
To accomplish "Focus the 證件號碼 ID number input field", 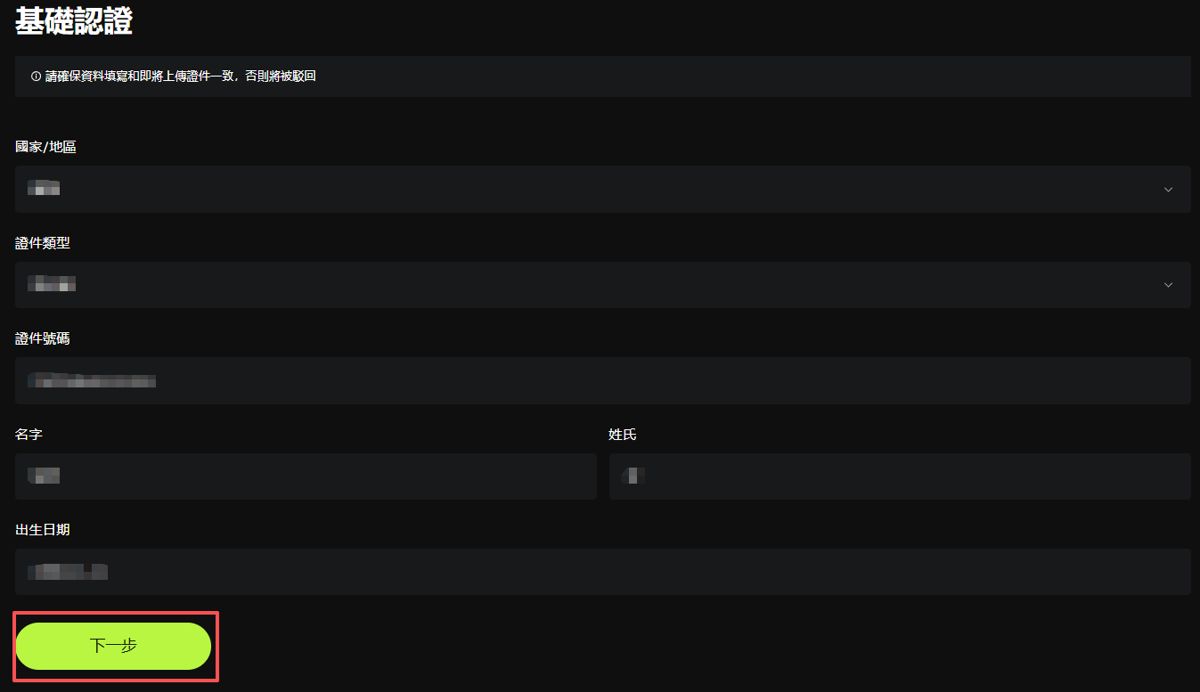I will point(602,381).
